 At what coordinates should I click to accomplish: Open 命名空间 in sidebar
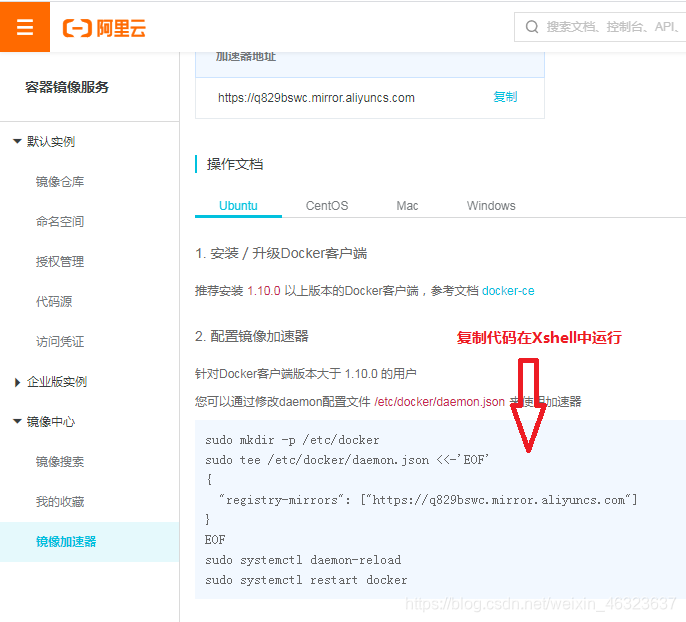click(60, 222)
